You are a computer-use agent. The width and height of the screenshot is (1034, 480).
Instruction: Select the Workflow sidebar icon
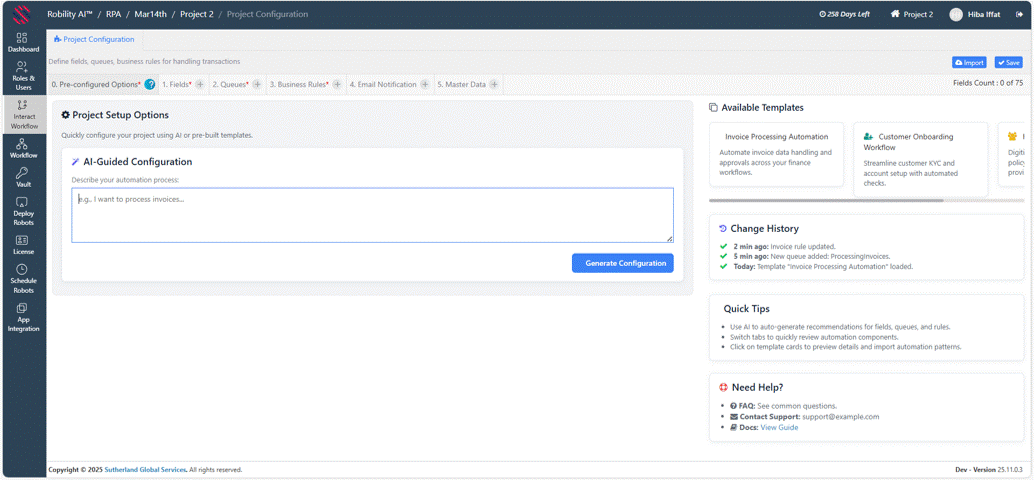(23, 149)
